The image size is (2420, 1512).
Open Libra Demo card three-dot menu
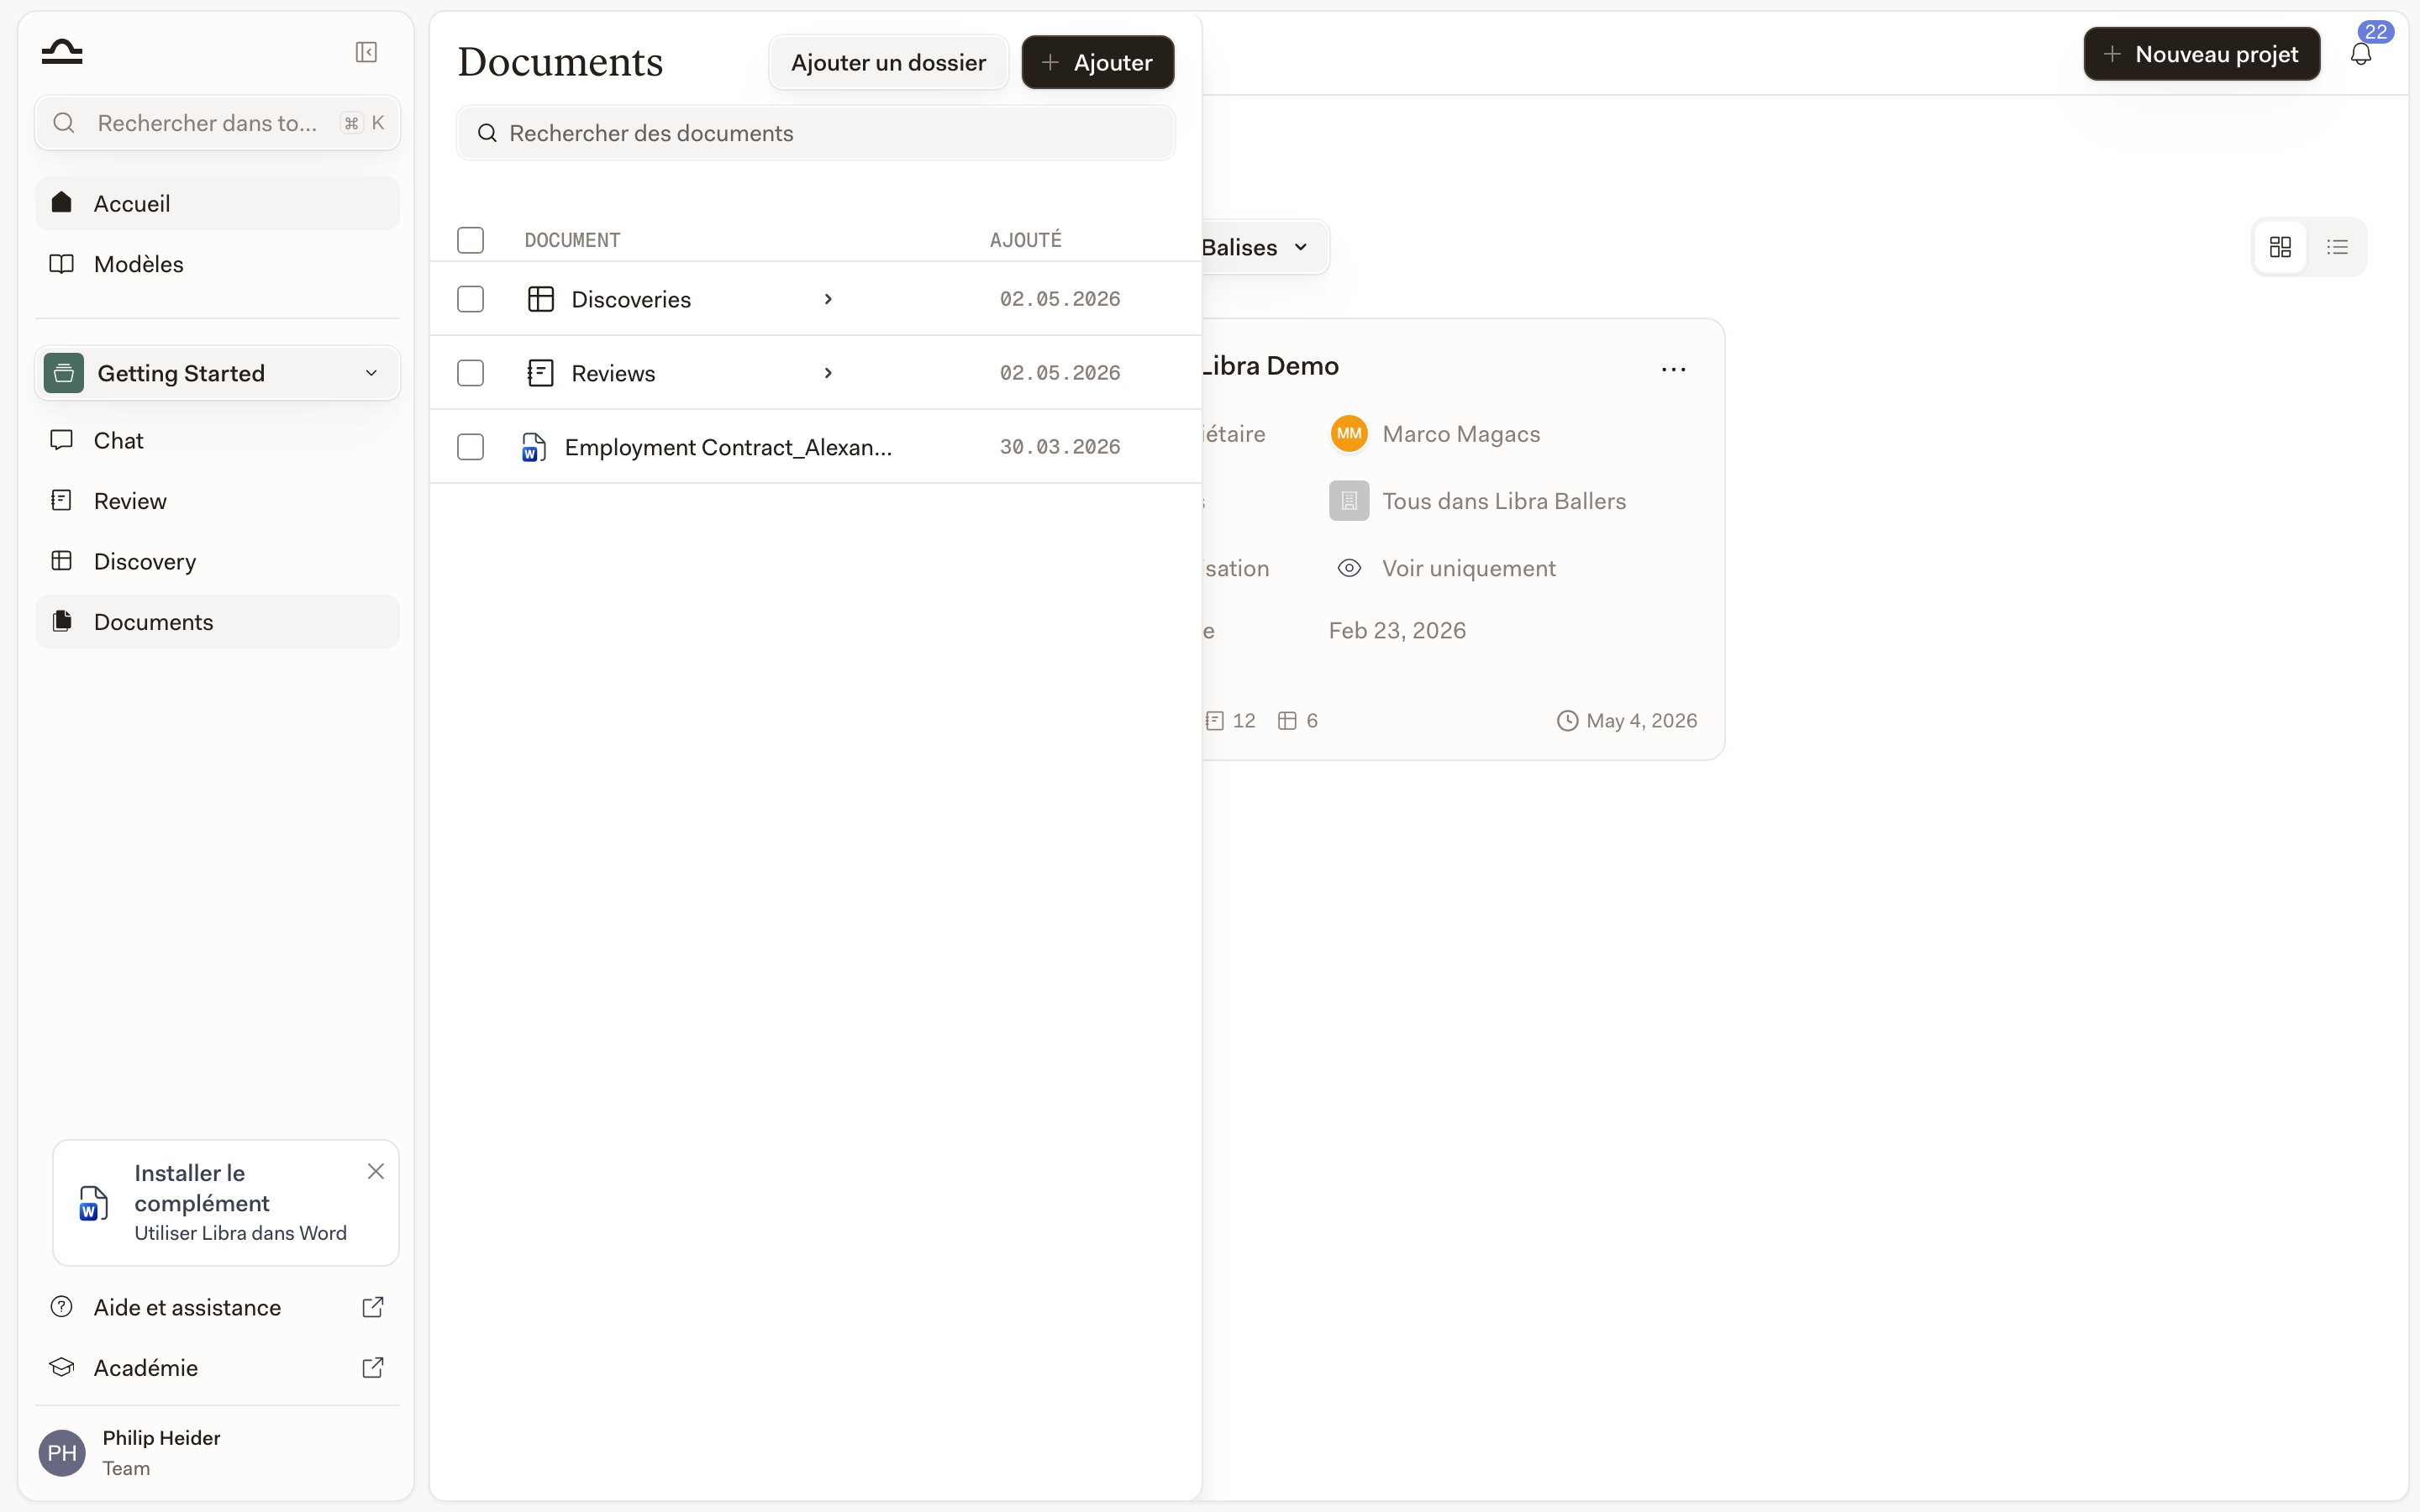[x=1673, y=369]
